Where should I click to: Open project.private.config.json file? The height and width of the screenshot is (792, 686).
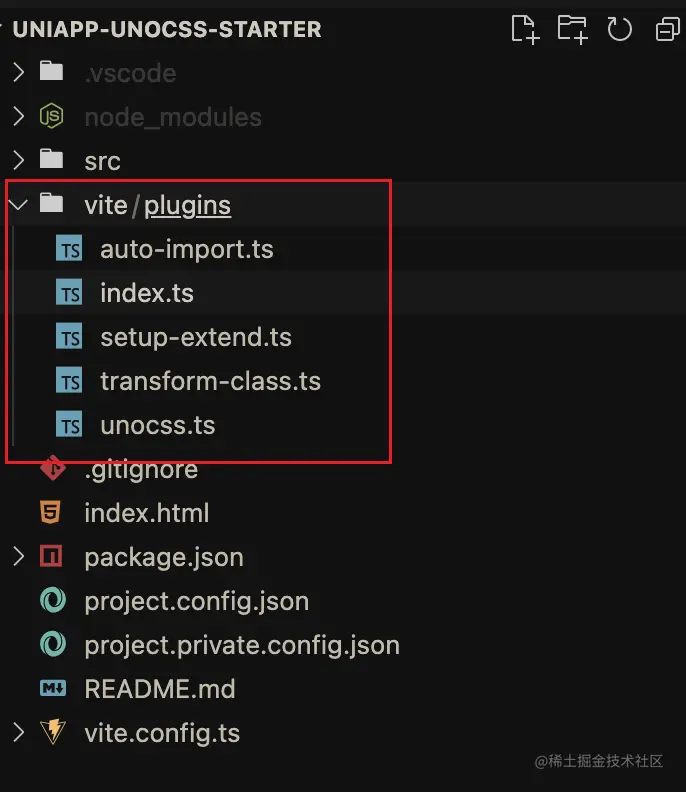pos(242,645)
